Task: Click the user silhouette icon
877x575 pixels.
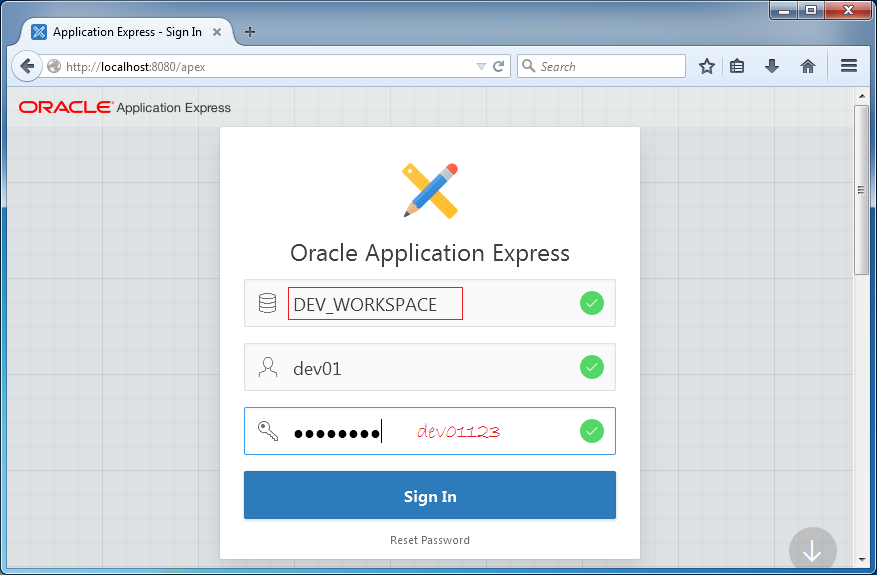Action: point(268,367)
